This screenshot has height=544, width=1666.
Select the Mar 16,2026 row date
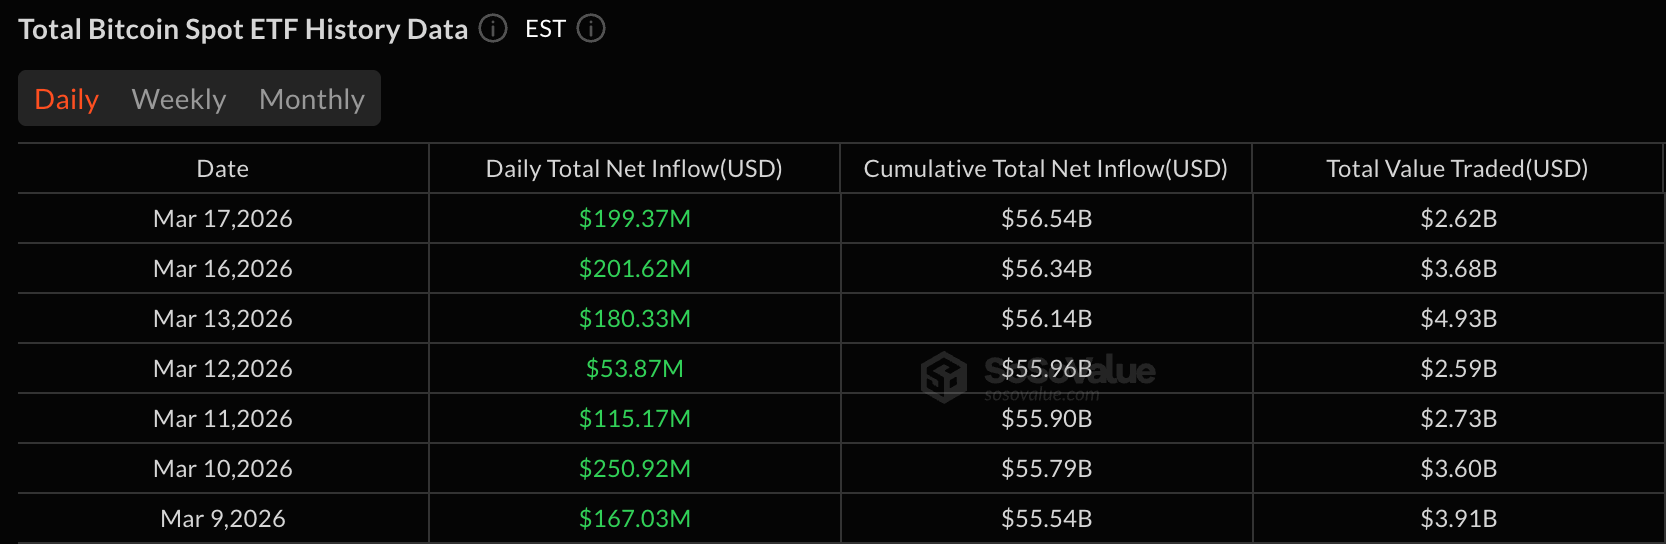pos(223,269)
